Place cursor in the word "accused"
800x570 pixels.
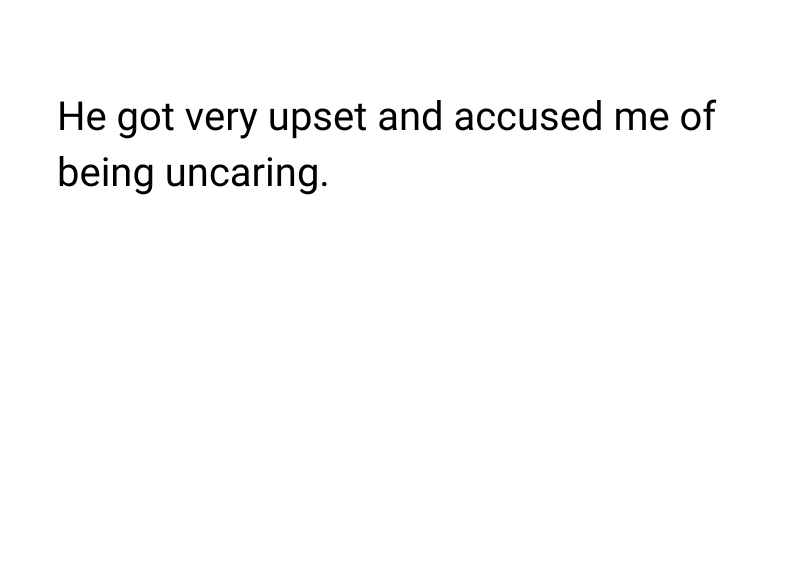point(526,118)
